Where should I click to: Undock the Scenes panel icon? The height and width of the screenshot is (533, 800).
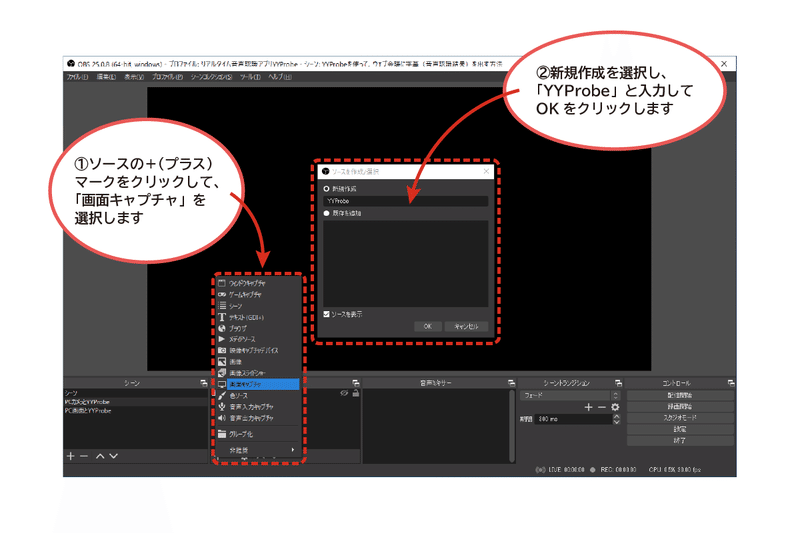tap(204, 383)
